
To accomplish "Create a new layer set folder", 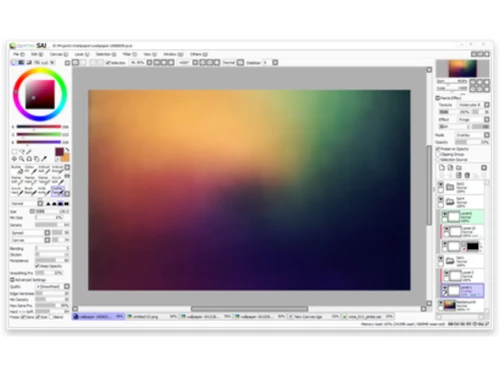I will (x=459, y=168).
